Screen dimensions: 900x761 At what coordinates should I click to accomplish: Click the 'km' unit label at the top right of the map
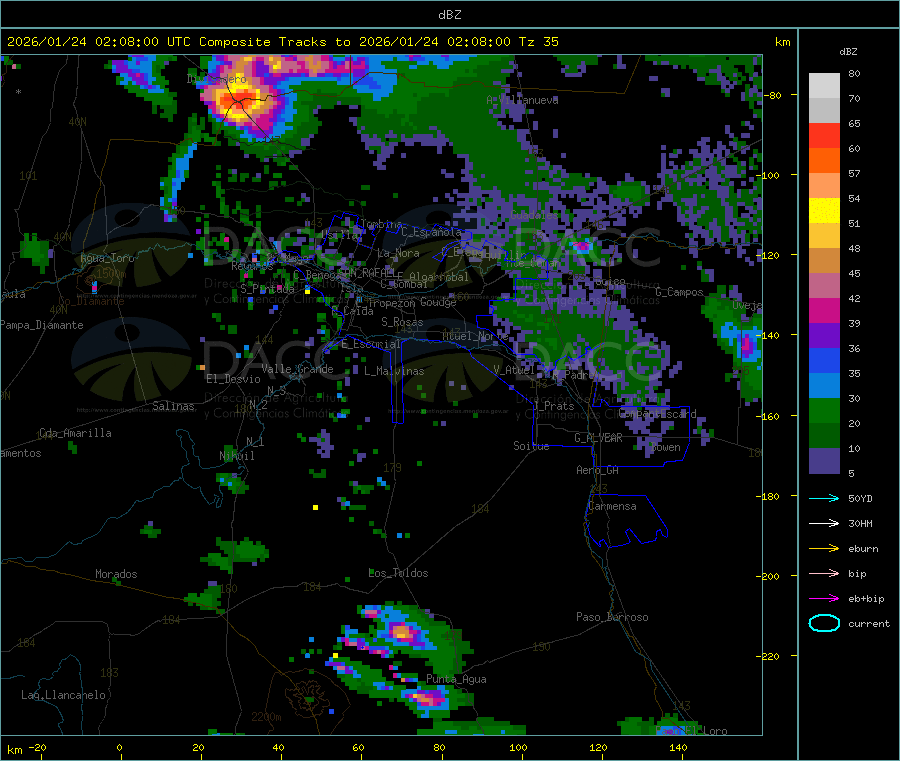pyautogui.click(x=782, y=42)
